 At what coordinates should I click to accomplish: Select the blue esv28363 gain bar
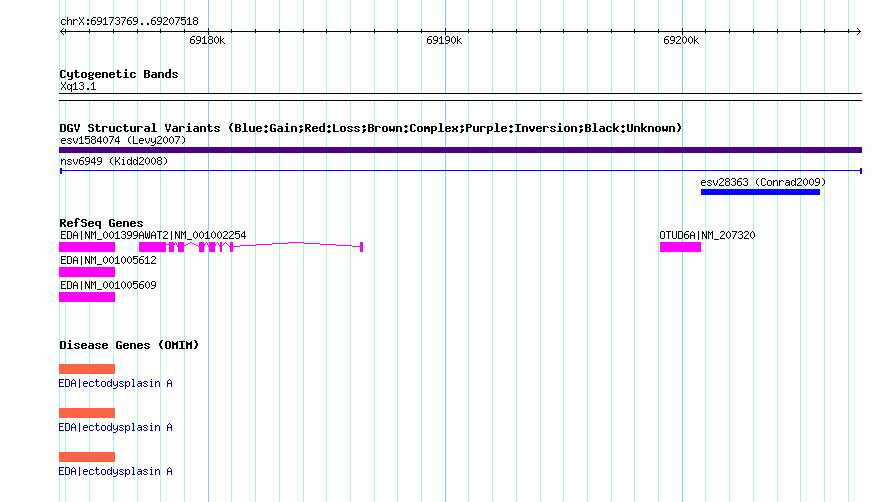point(761,192)
